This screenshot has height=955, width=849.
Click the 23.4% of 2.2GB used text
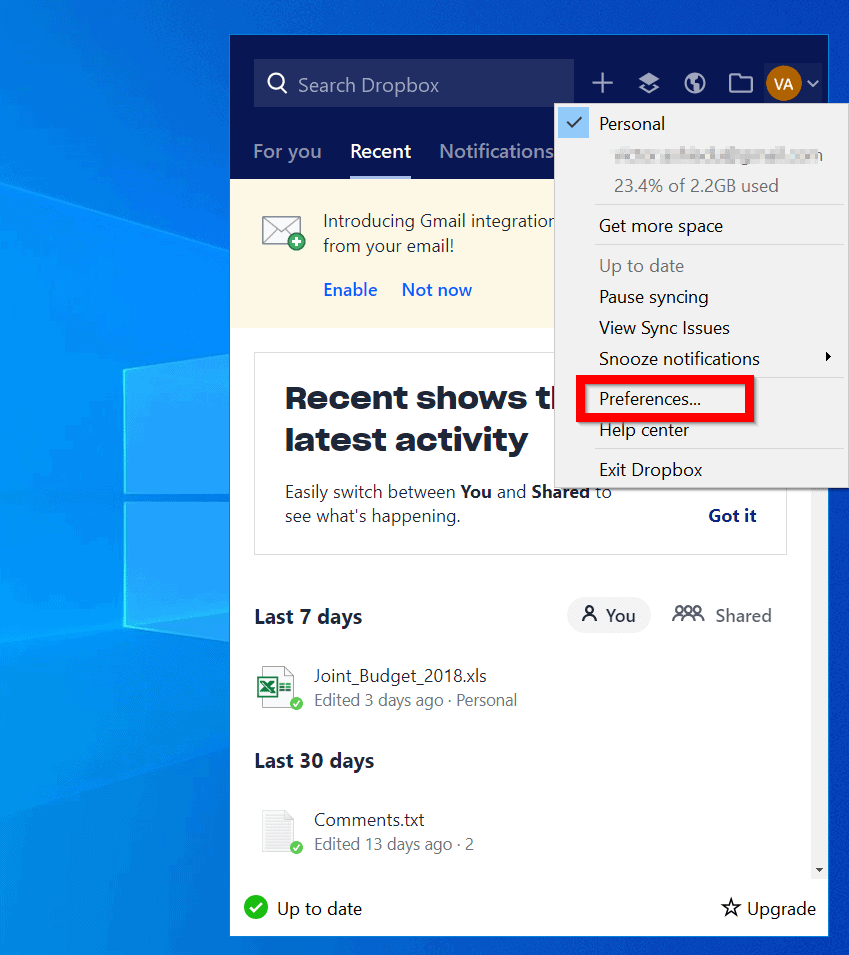(696, 186)
